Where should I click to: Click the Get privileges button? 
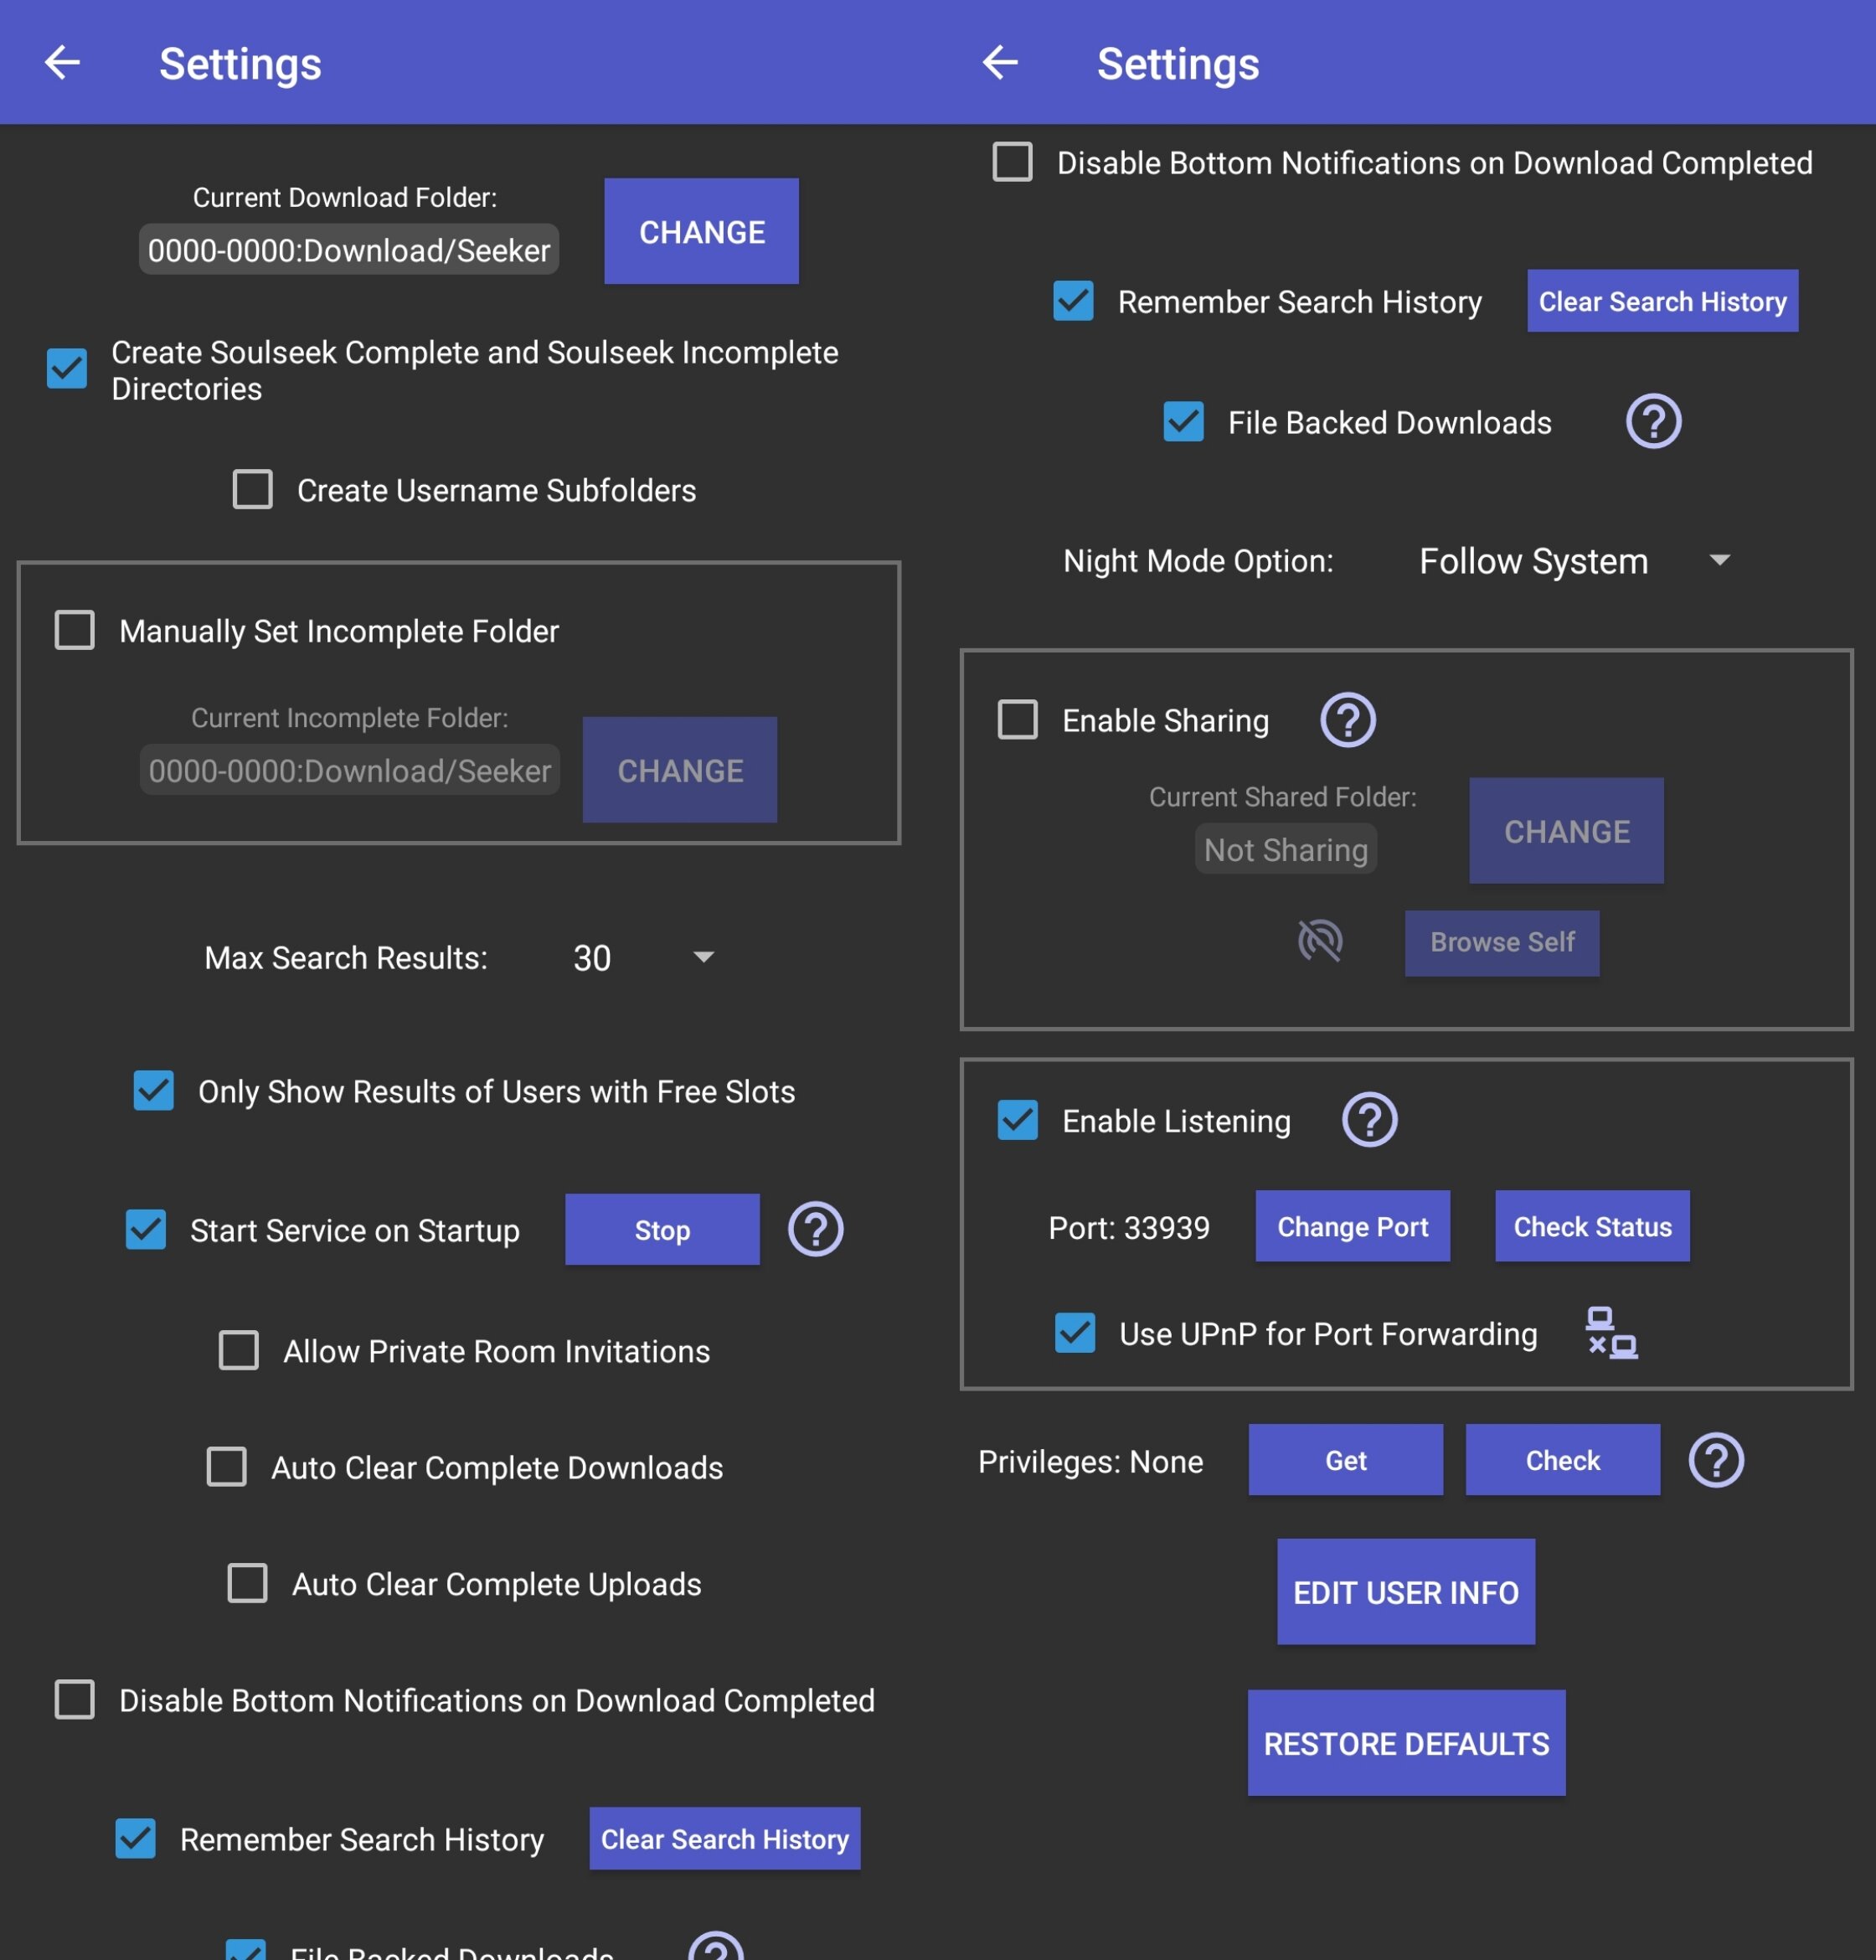[1346, 1460]
